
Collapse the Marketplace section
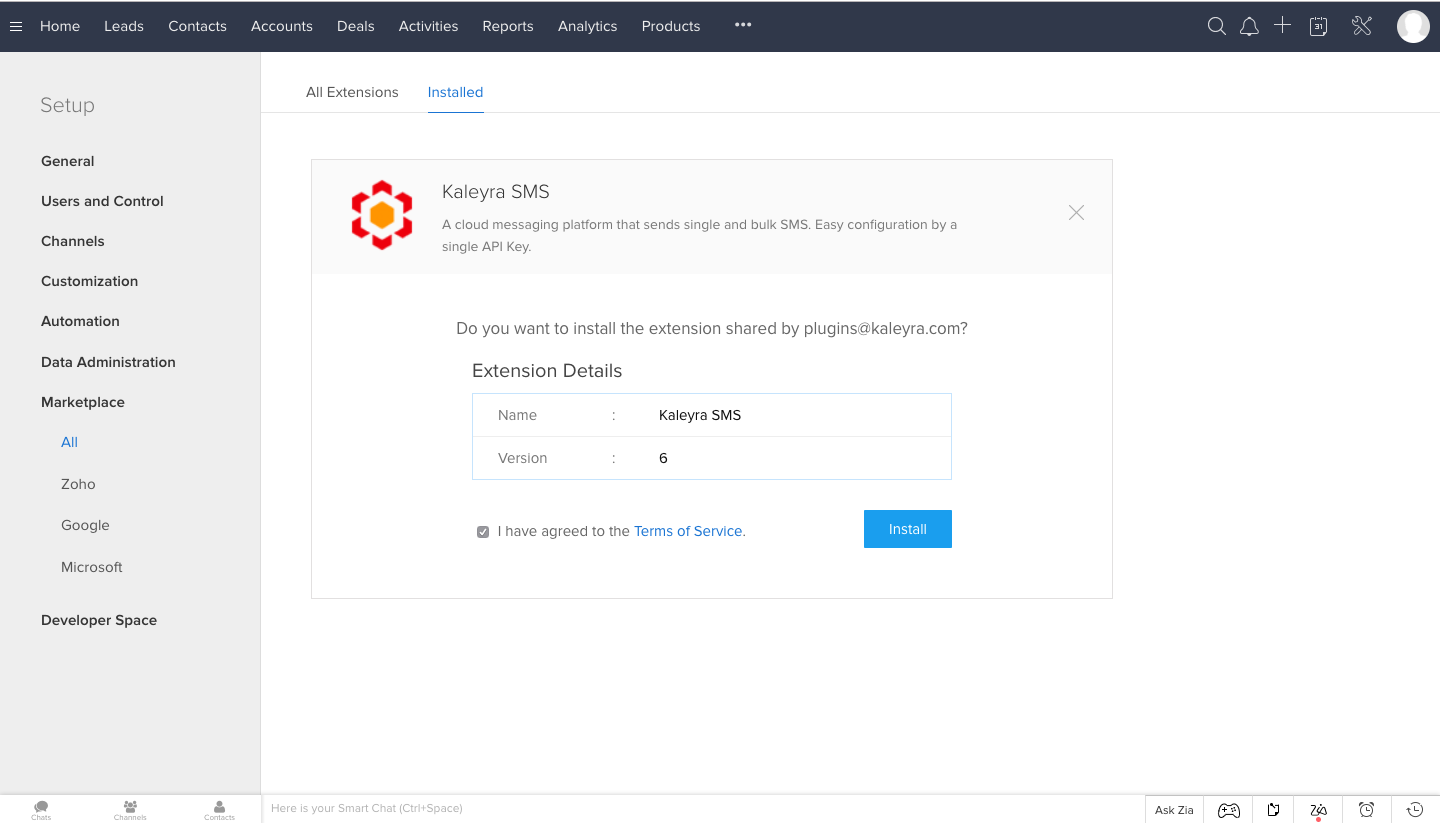pyautogui.click(x=83, y=402)
